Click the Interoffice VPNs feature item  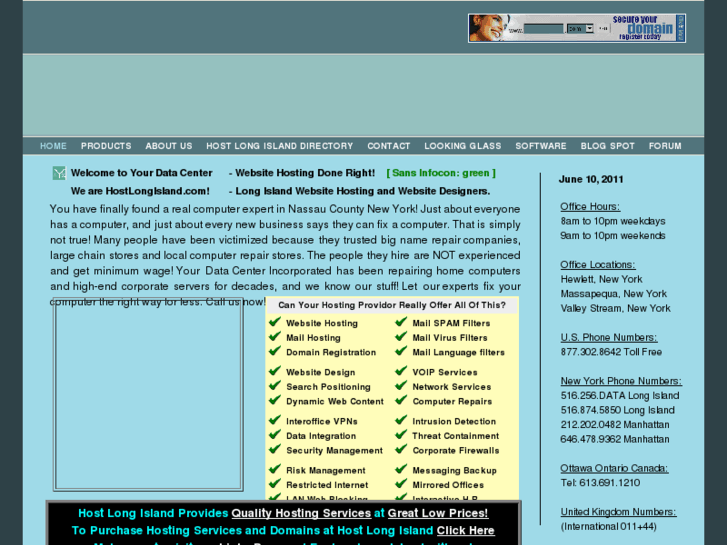point(322,422)
